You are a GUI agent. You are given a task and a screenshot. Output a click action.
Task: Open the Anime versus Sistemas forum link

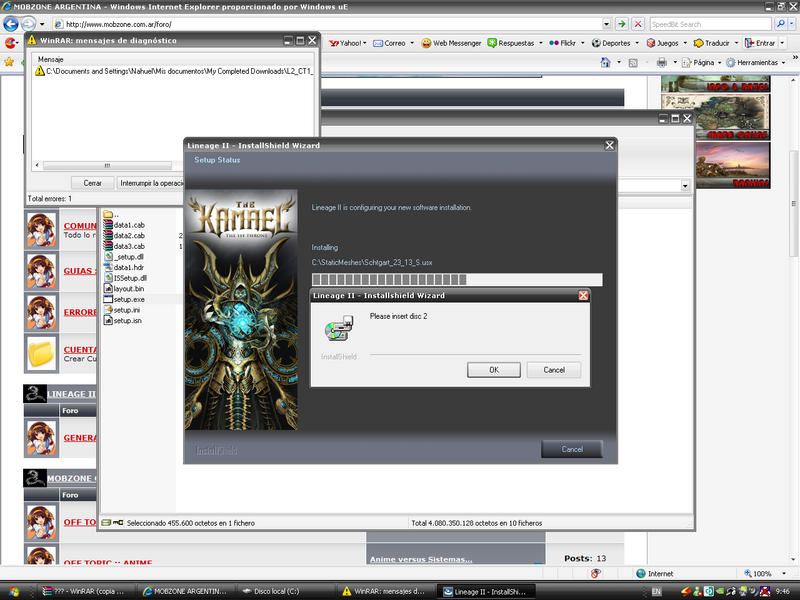pyautogui.click(x=420, y=559)
